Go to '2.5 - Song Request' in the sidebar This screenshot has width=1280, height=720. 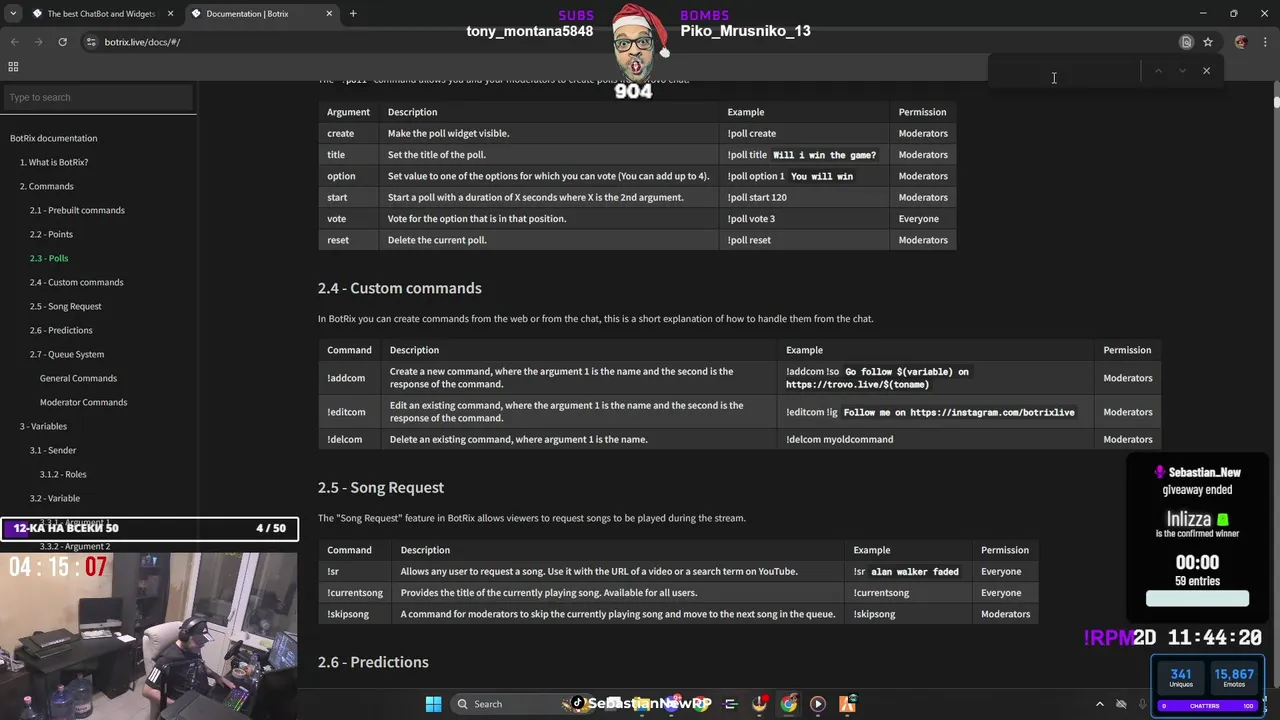pos(66,306)
